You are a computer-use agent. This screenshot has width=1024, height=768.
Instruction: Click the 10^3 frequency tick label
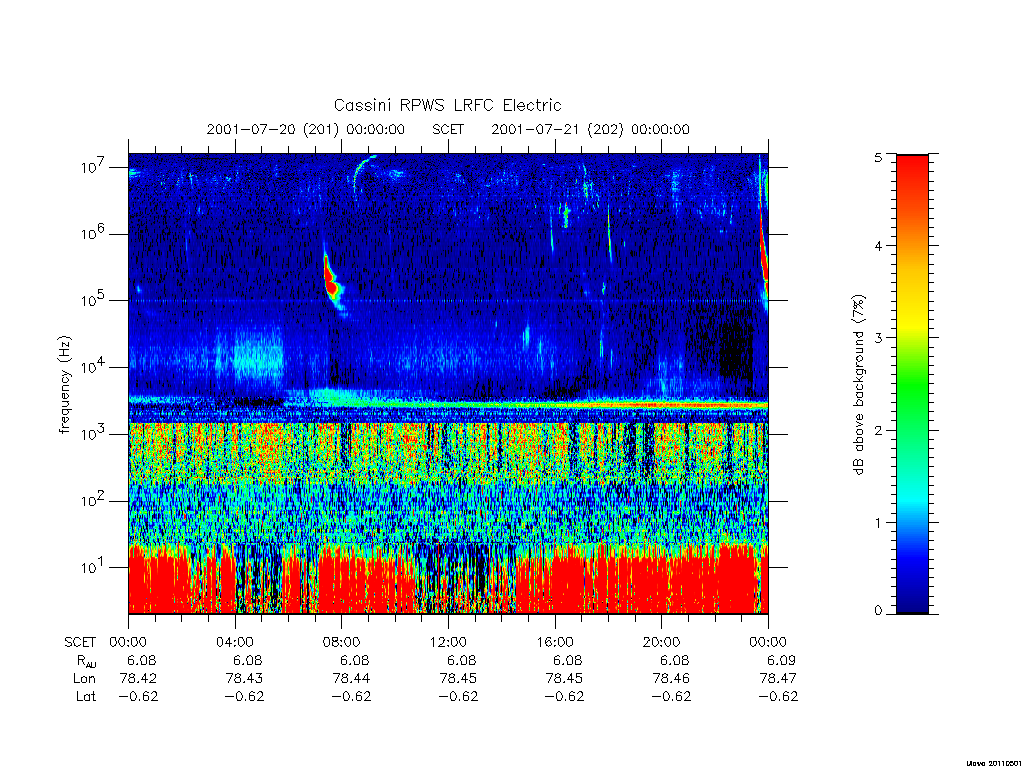(x=93, y=434)
